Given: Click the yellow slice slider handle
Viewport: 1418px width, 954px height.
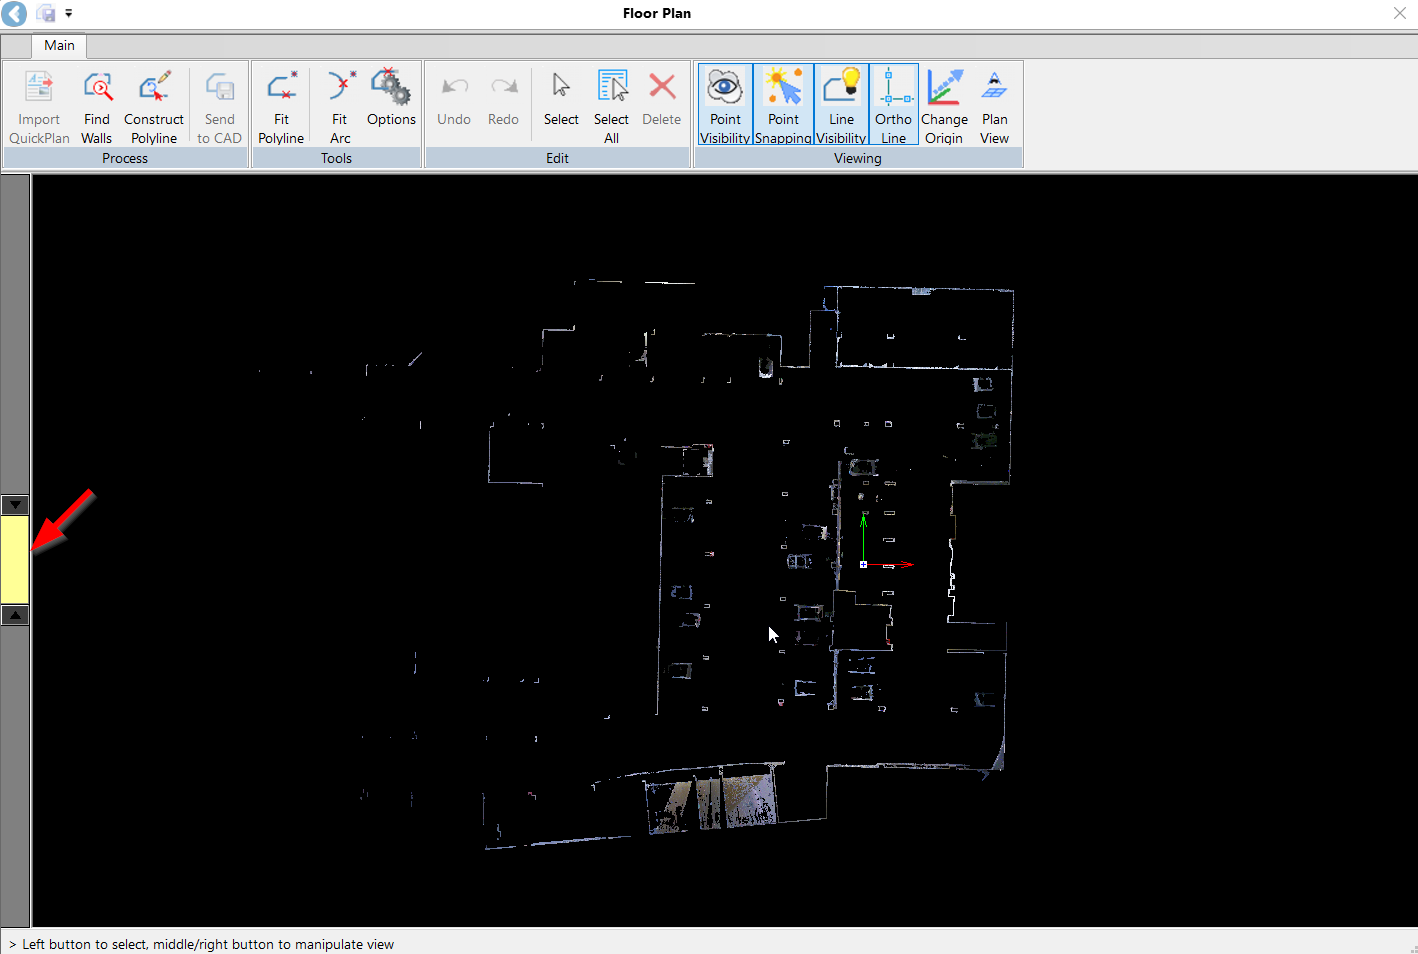Looking at the screenshot, I should 15,559.
